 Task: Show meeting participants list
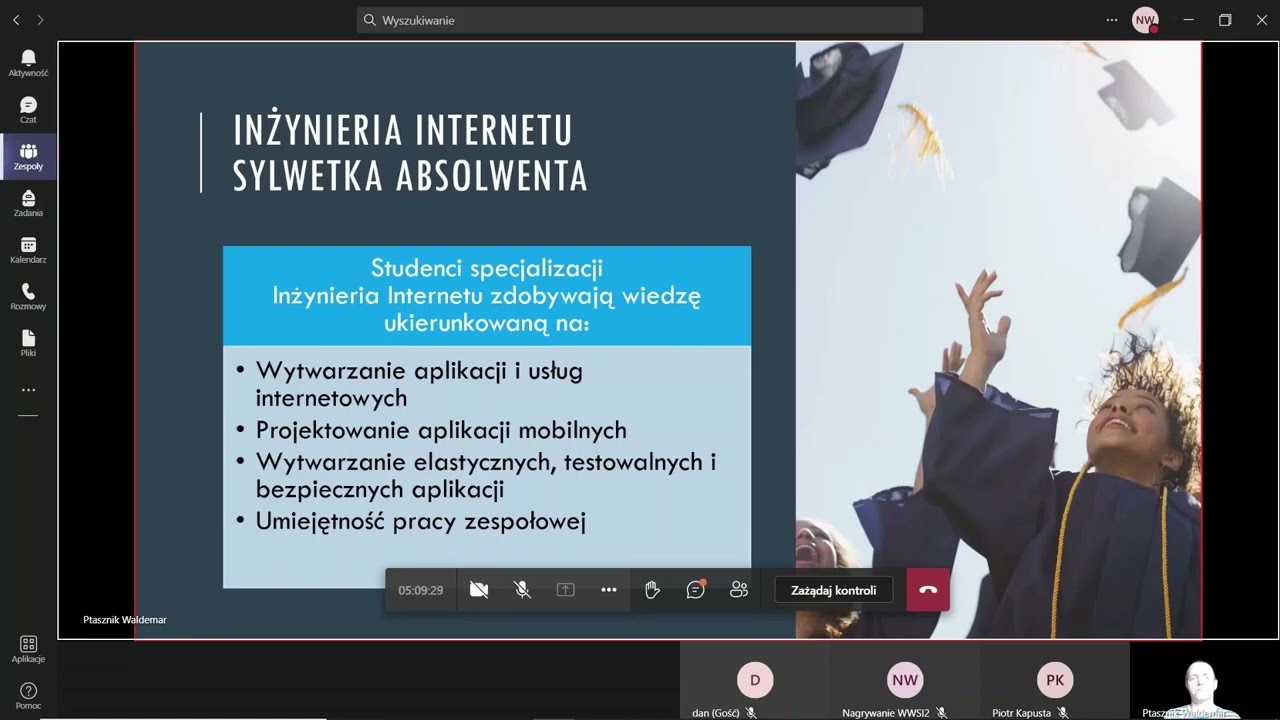tap(739, 590)
